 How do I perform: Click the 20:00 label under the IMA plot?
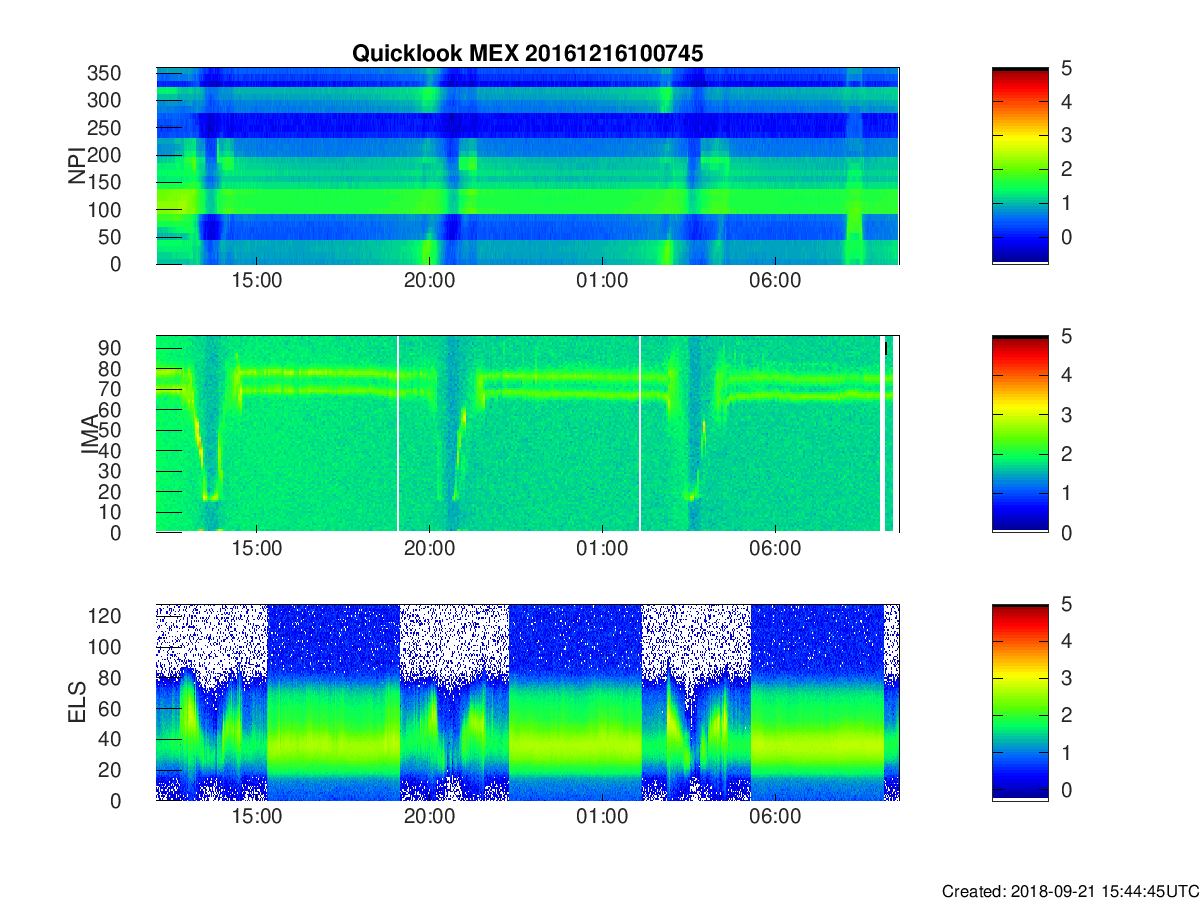[x=430, y=549]
